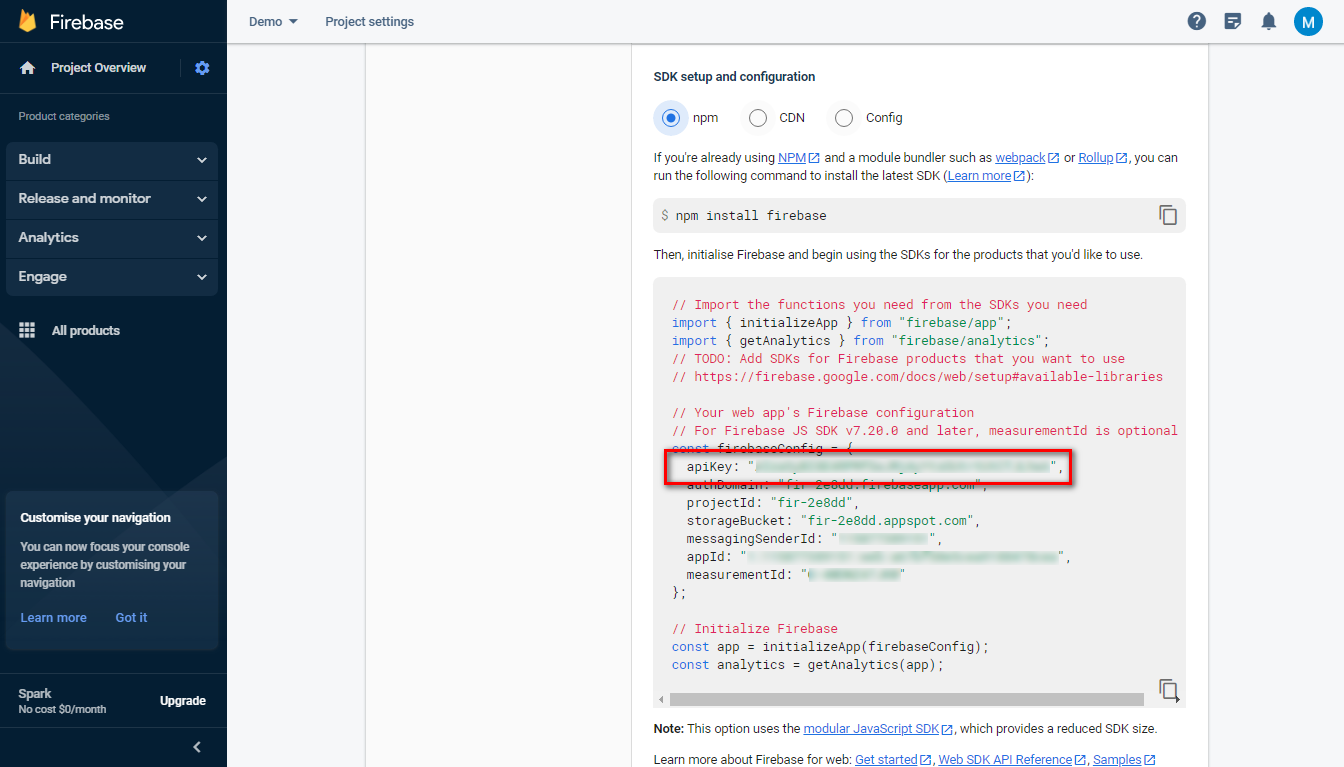1344x767 pixels.
Task: Click the Firebase logo icon
Action: click(27, 22)
